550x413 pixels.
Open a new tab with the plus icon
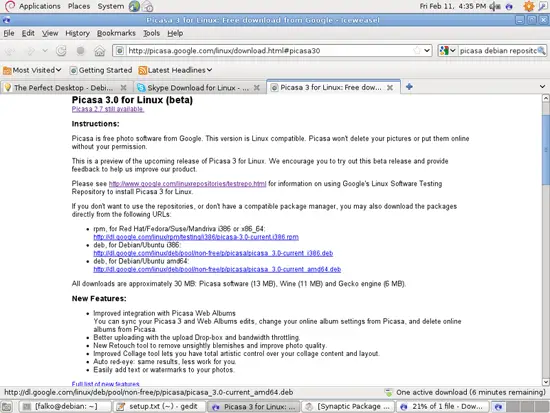pyautogui.click(x=409, y=86)
